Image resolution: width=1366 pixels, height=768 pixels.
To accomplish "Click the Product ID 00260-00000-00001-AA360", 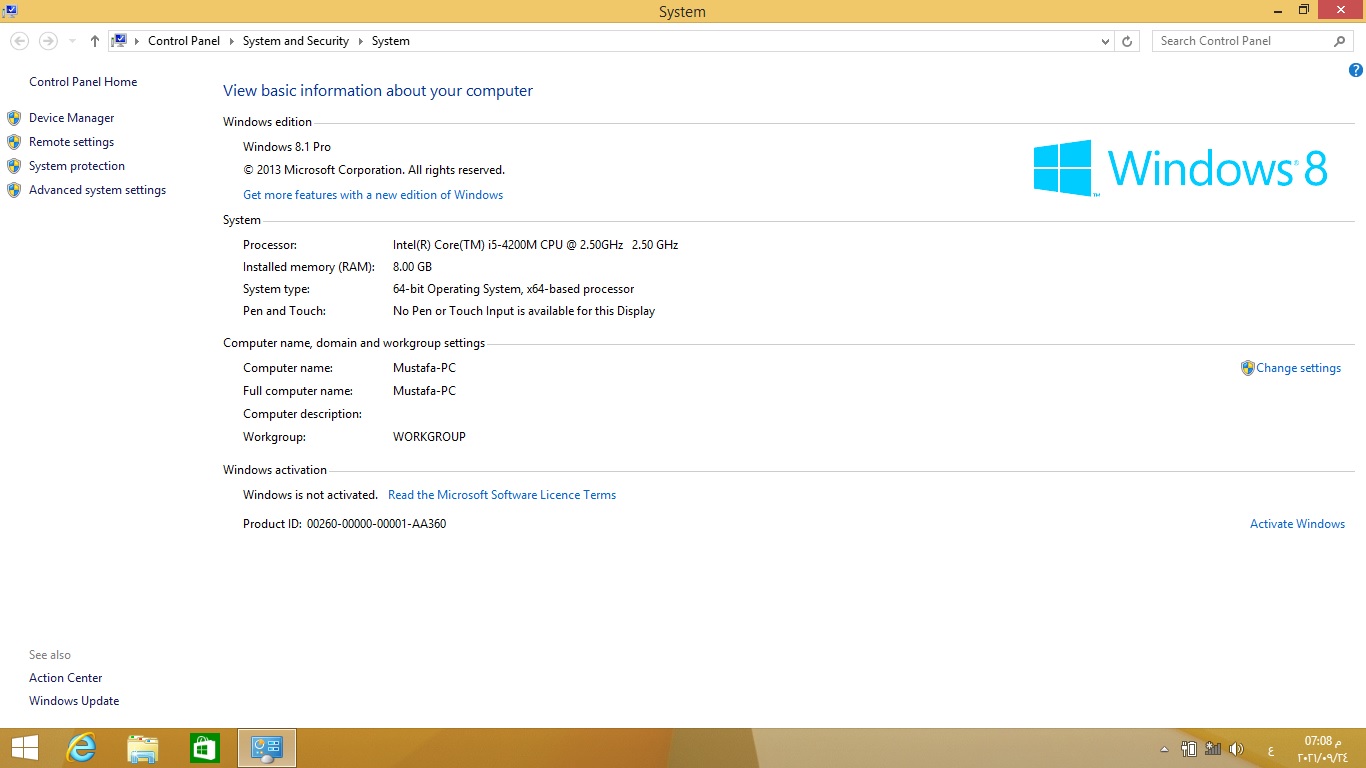I will 376,524.
